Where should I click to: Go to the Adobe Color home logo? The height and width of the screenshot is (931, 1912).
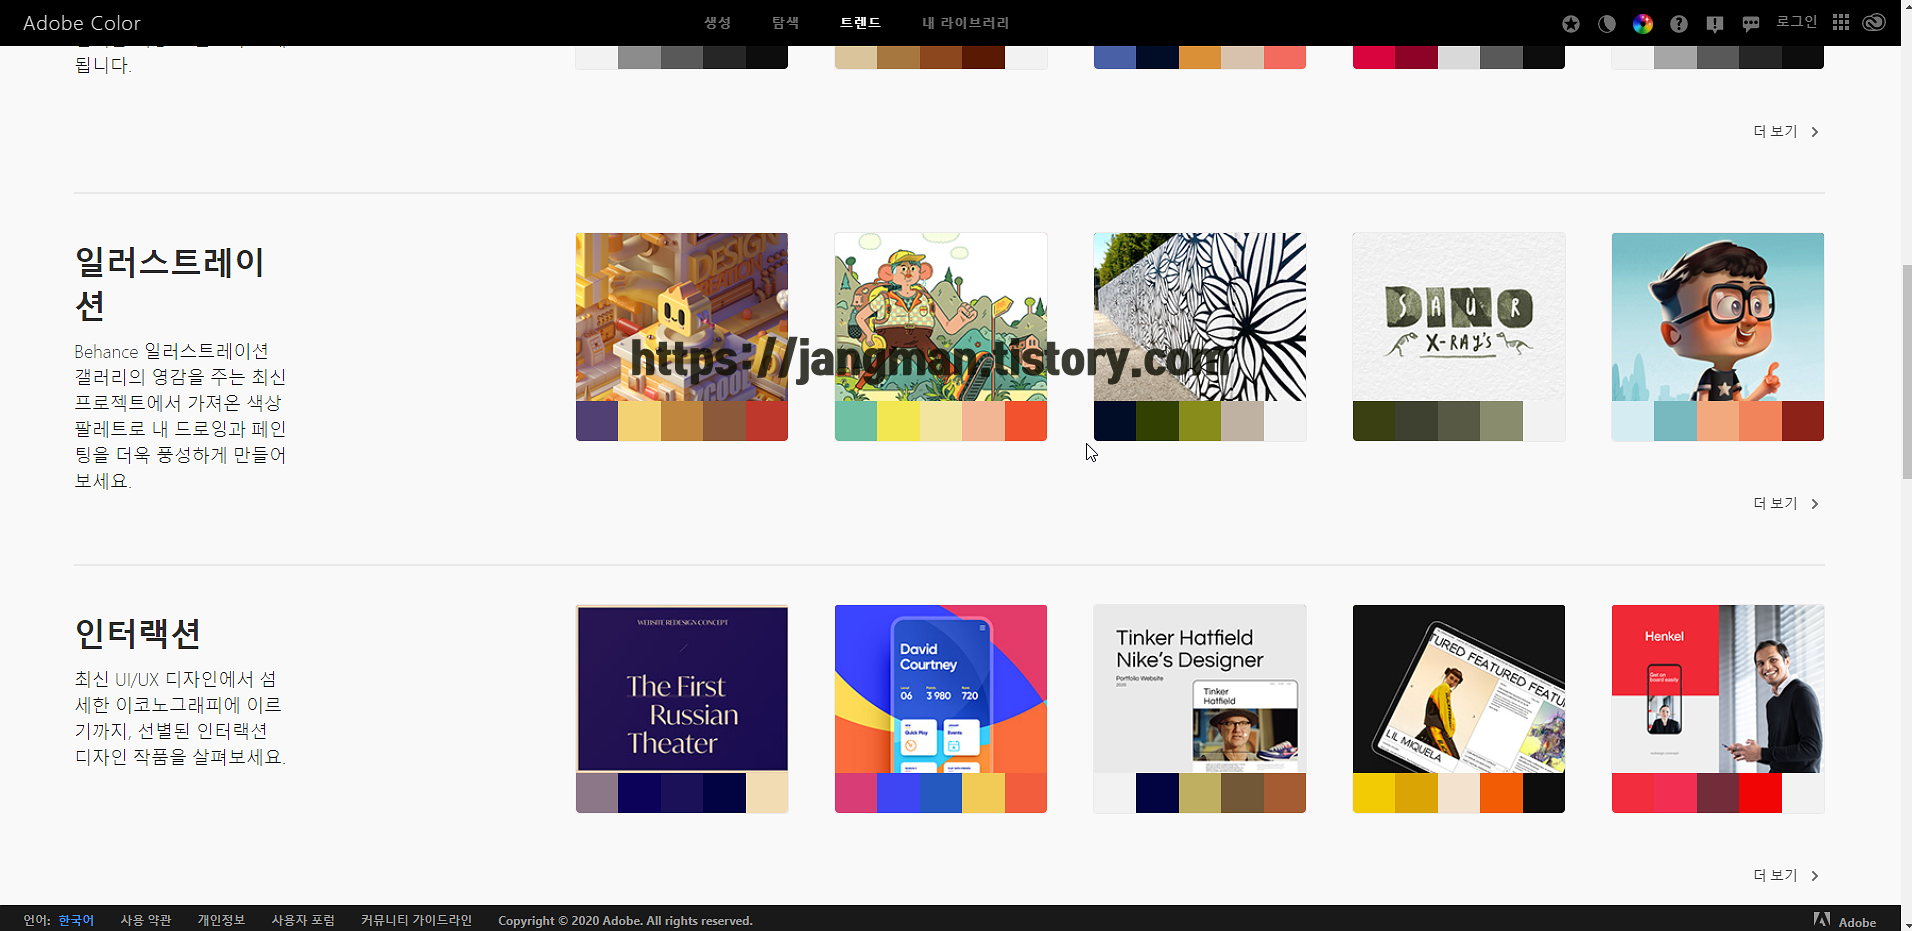point(82,23)
